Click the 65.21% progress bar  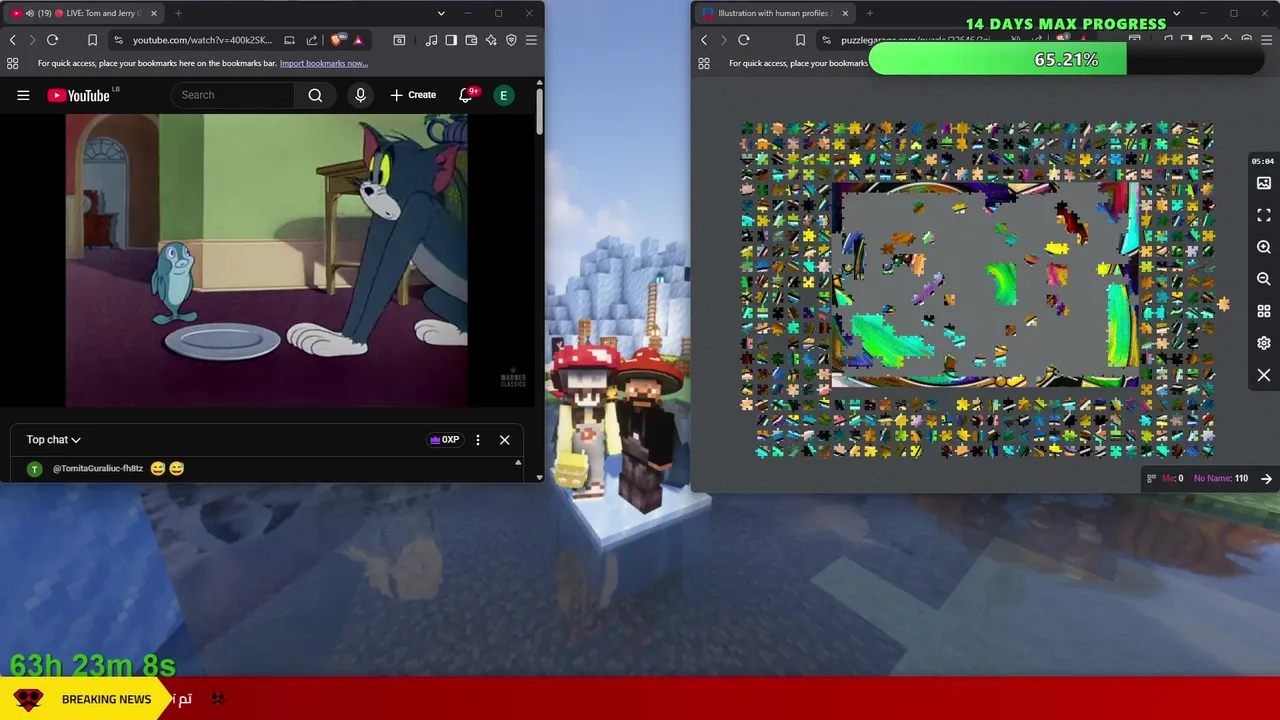coord(1066,60)
